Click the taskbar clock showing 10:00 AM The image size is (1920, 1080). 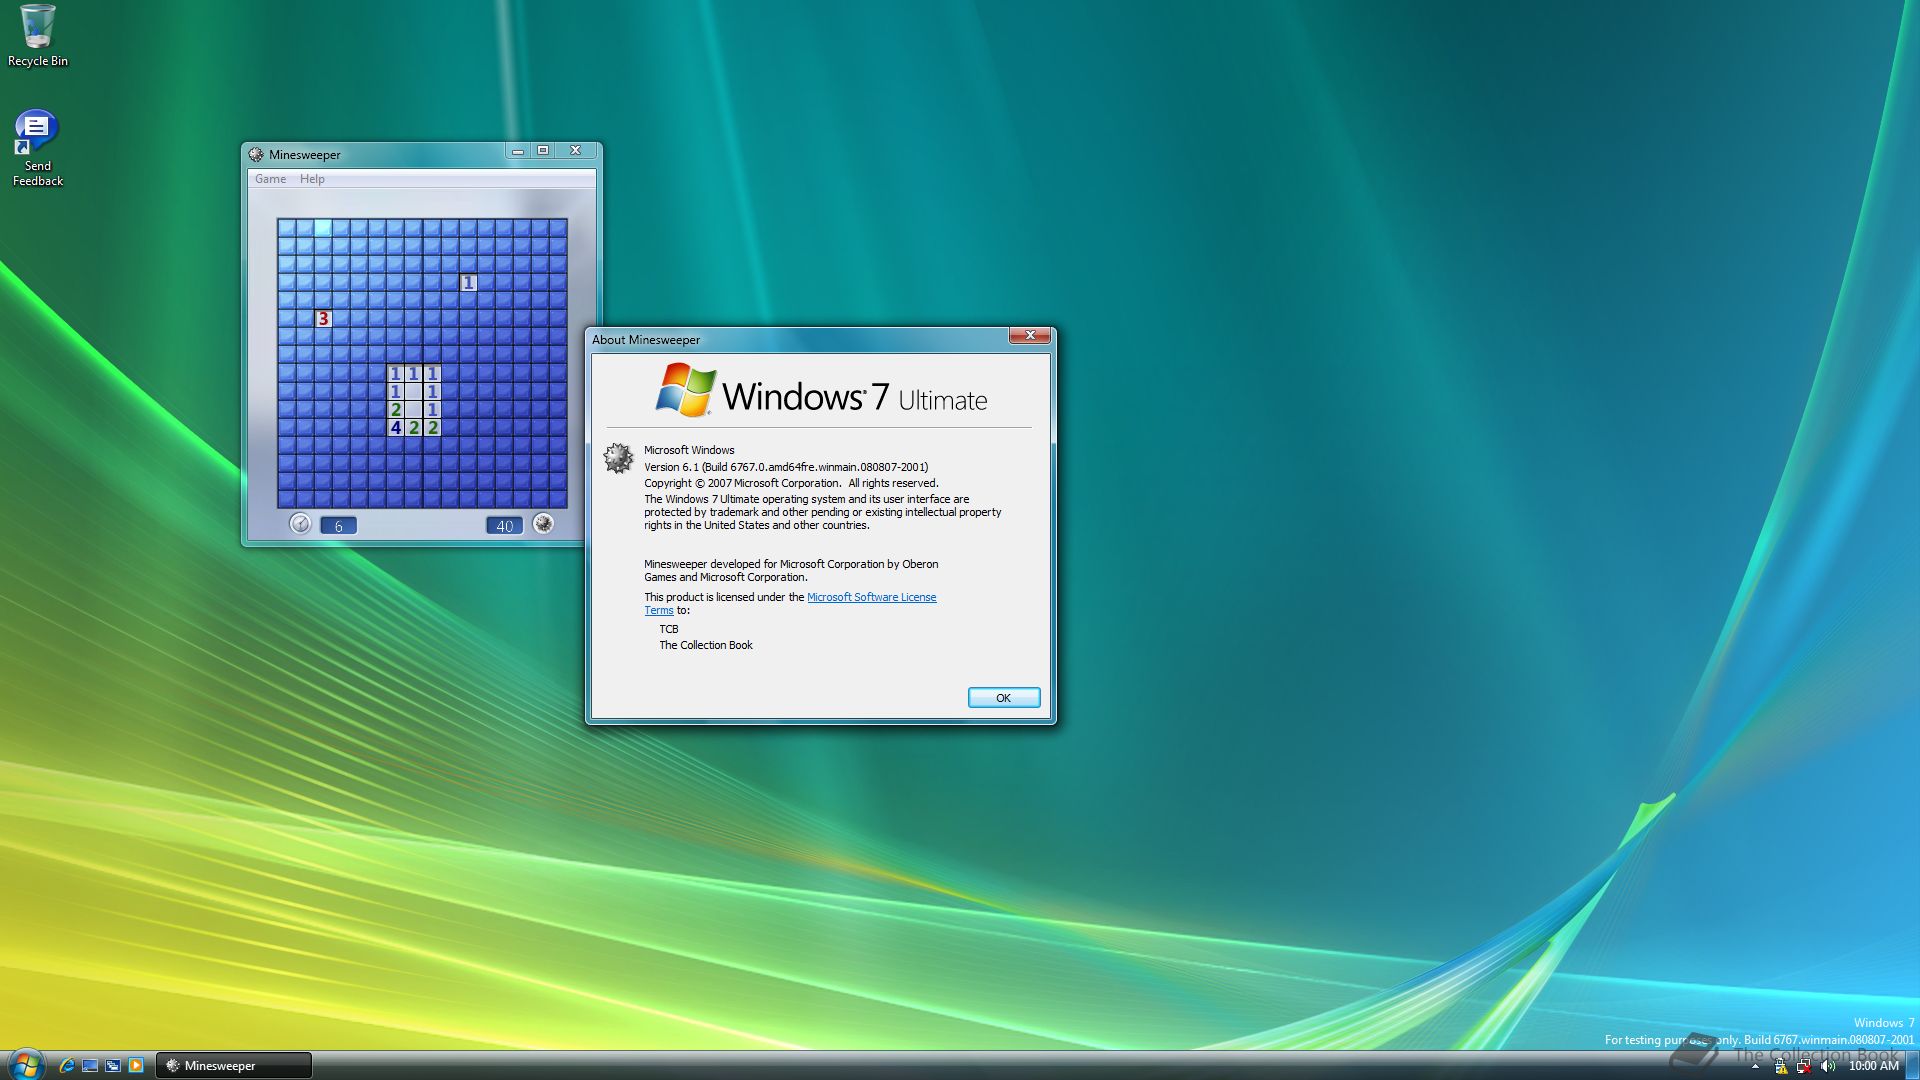[x=1873, y=1066]
